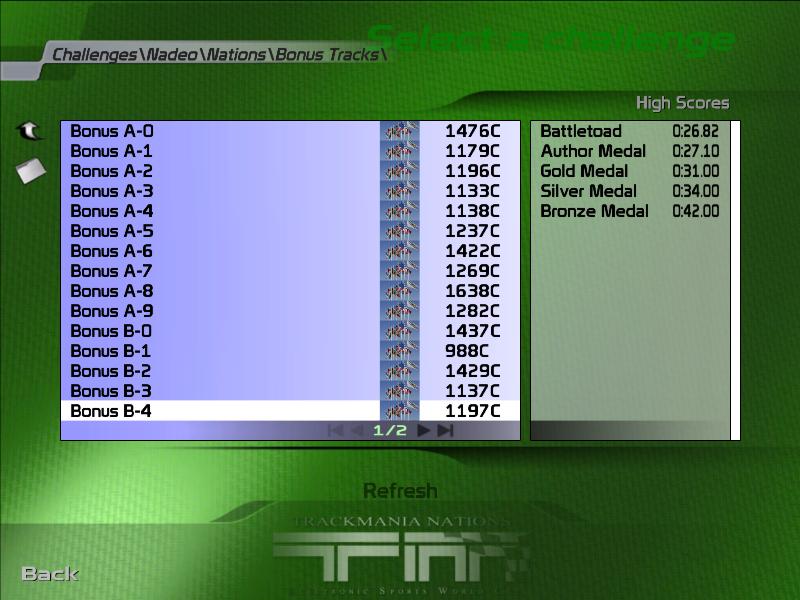Click the folder icon in left sidebar
800x600 pixels.
pos(31,170)
